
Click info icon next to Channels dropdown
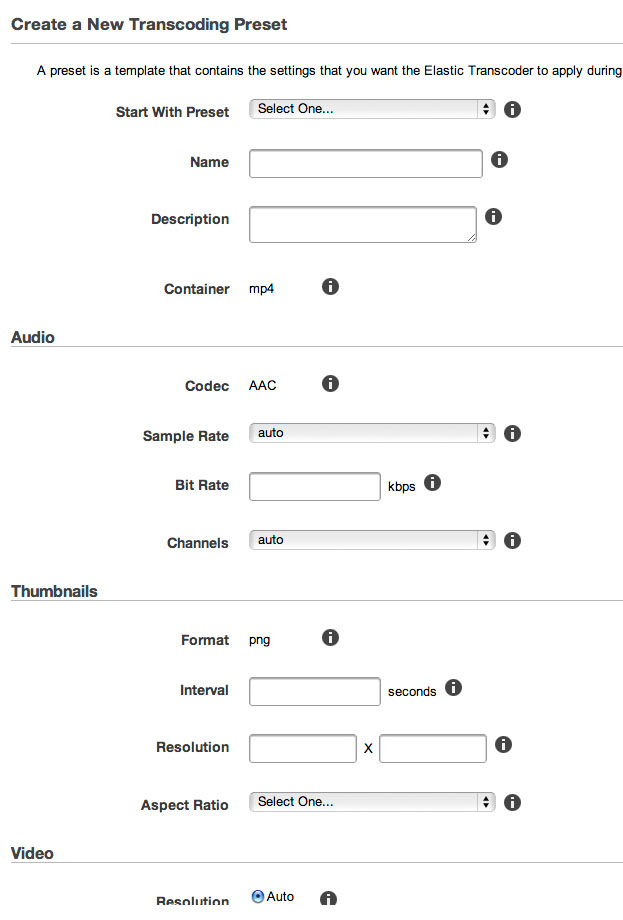click(512, 540)
